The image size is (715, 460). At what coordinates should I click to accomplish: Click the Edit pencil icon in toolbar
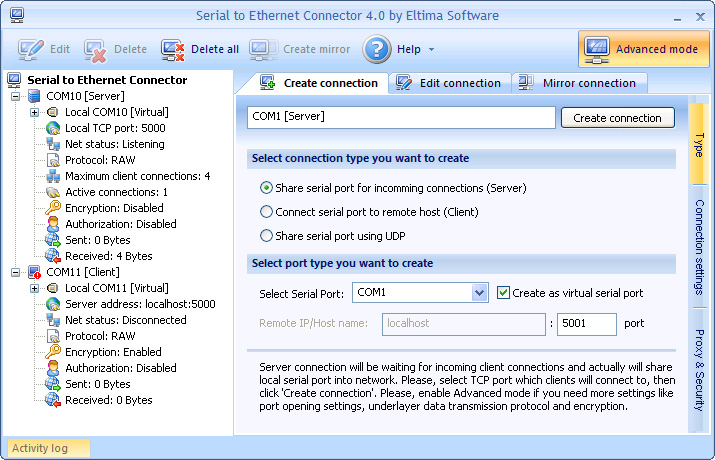tap(31, 49)
